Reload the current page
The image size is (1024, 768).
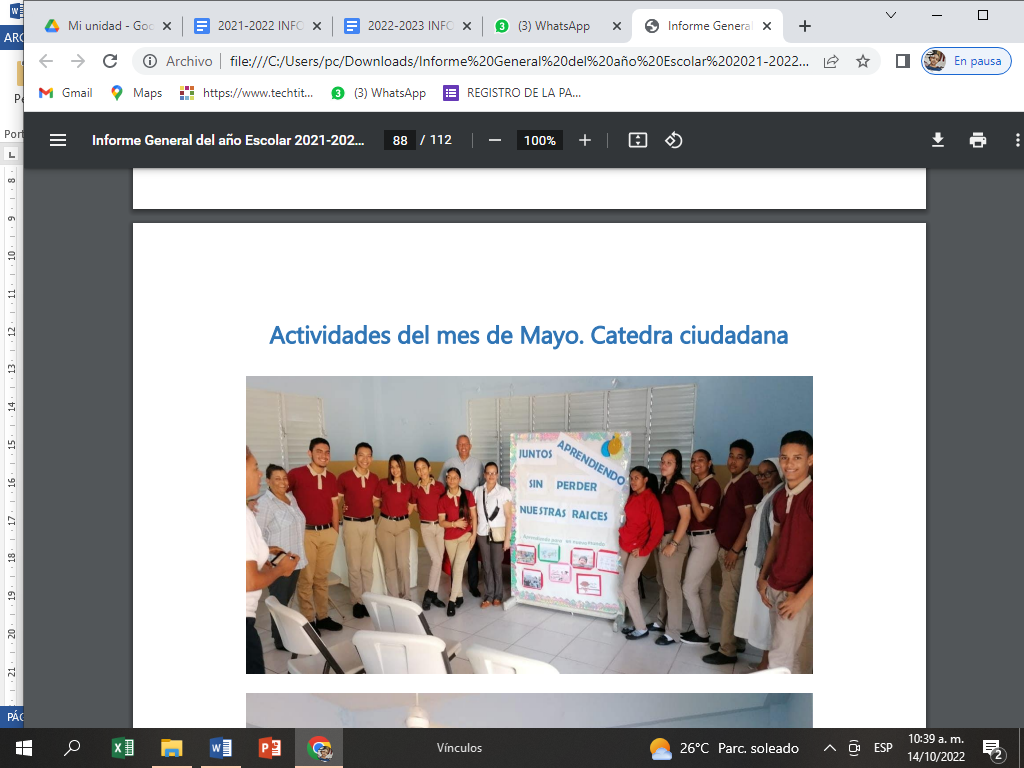click(110, 61)
